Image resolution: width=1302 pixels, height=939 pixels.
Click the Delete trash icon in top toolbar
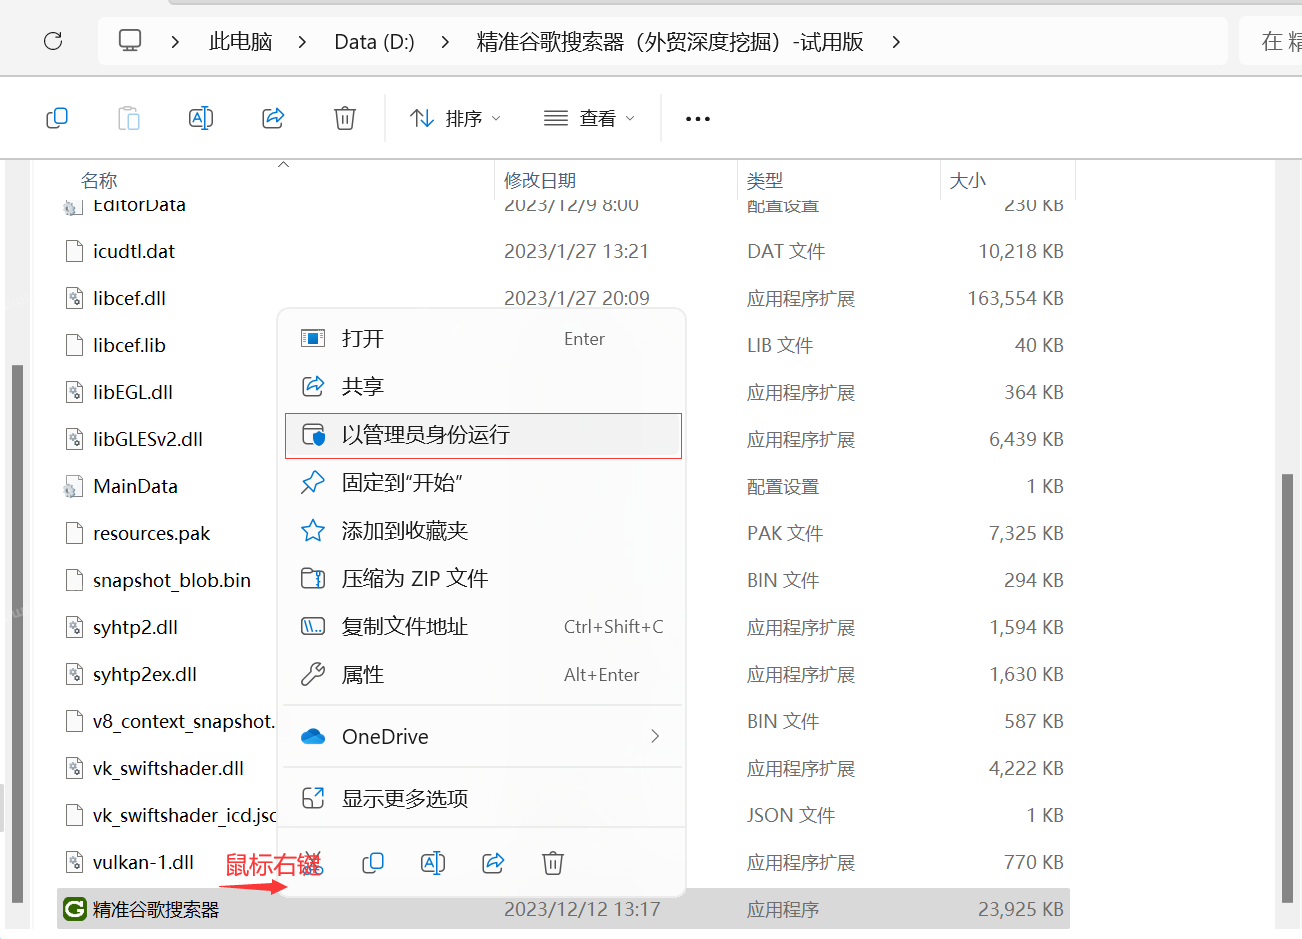point(345,118)
